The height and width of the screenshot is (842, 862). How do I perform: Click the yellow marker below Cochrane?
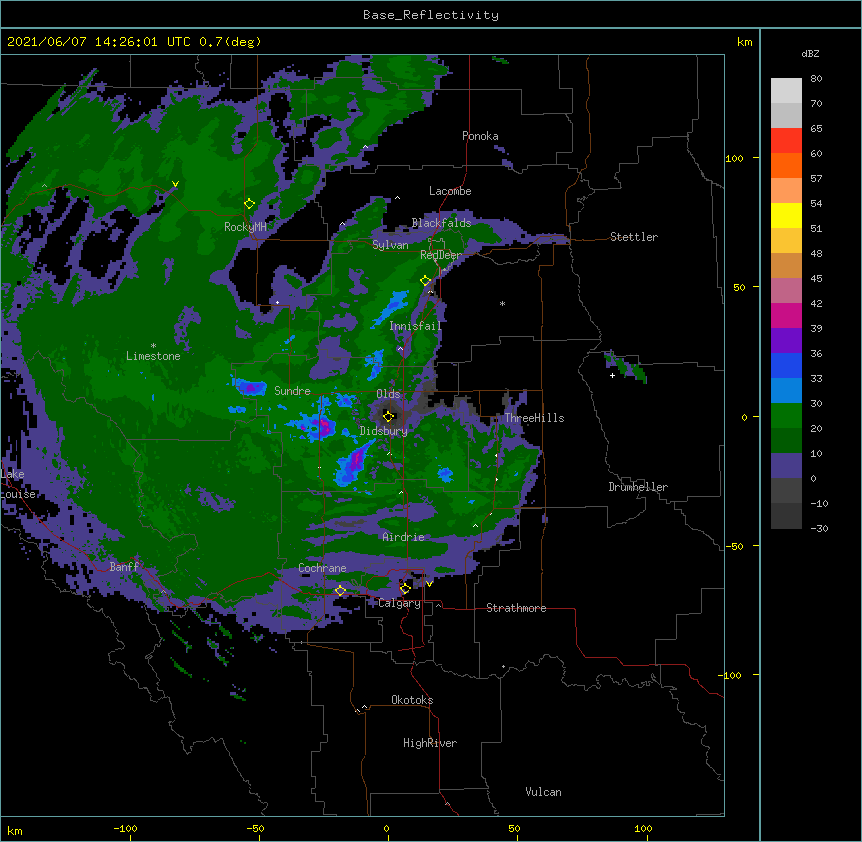coord(340,591)
